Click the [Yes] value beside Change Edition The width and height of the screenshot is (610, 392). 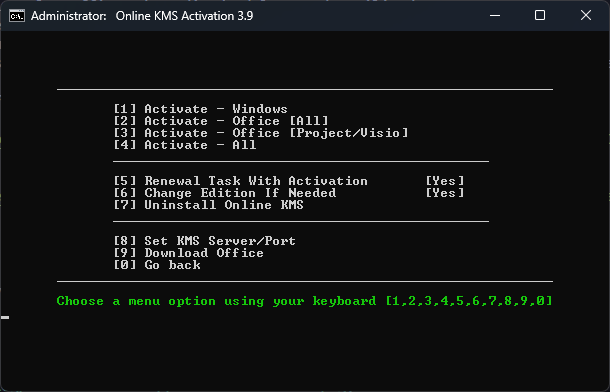(445, 193)
